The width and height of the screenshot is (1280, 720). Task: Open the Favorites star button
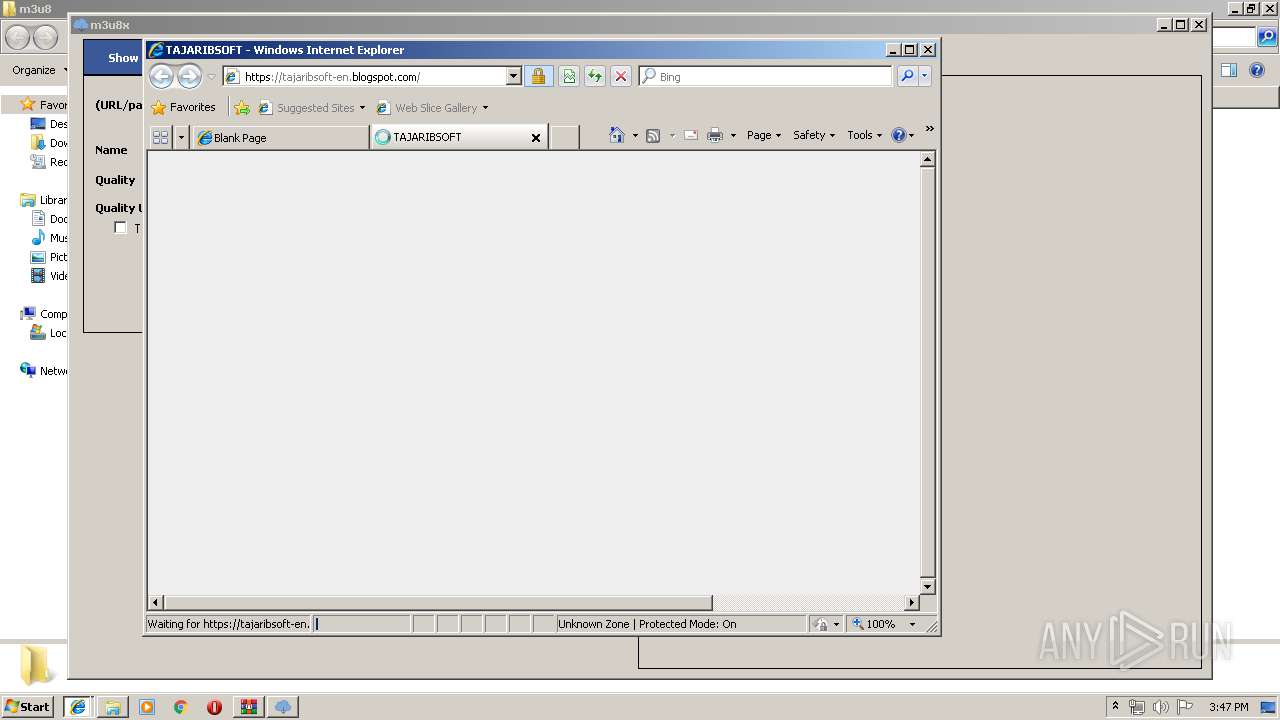click(183, 107)
